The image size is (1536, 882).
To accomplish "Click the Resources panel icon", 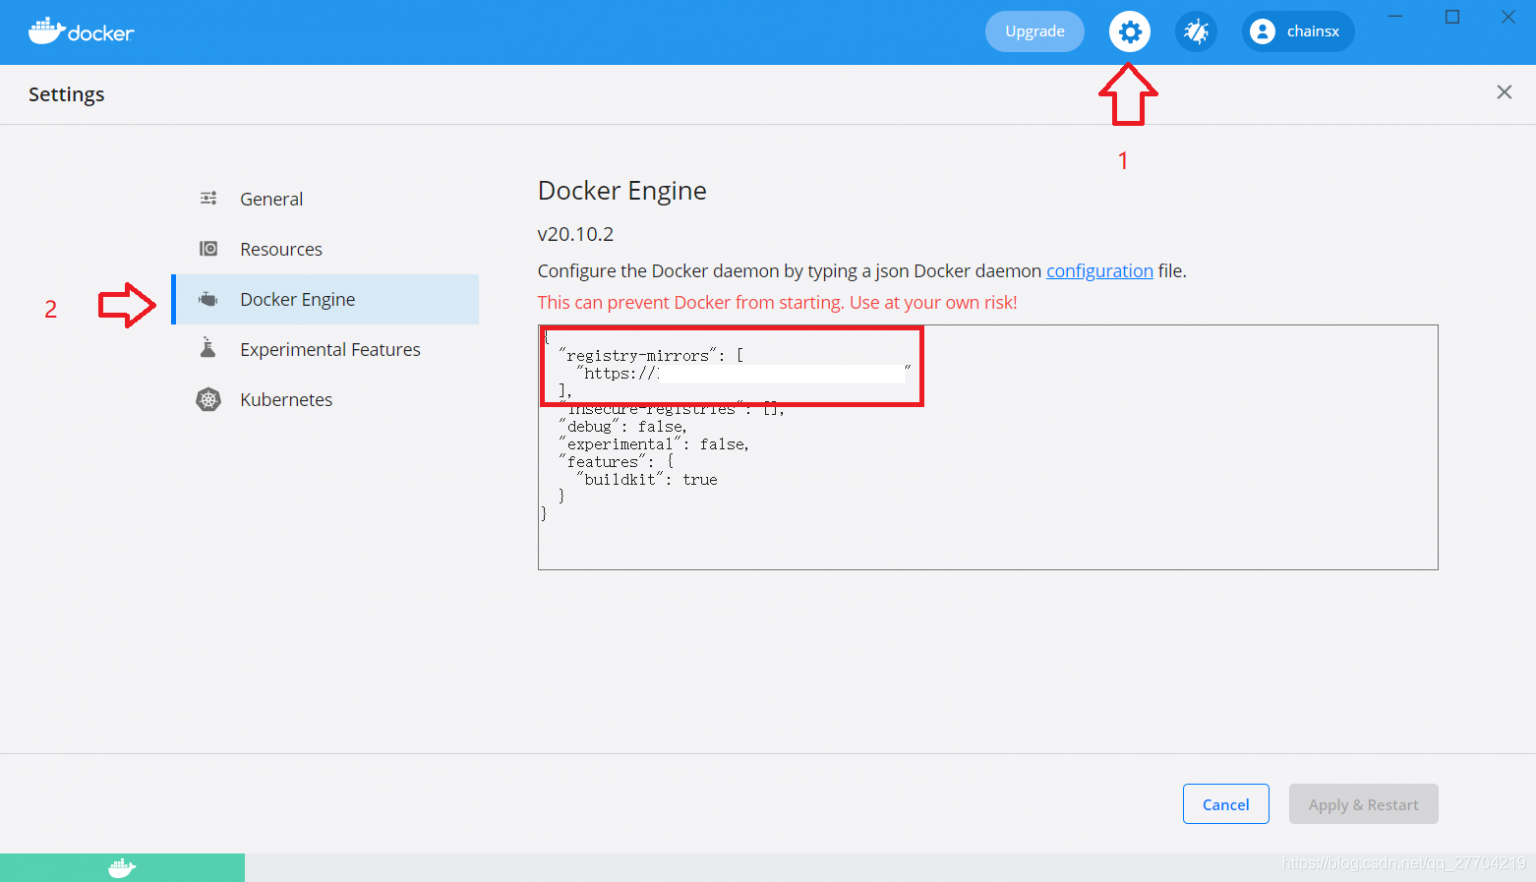I will click(208, 248).
